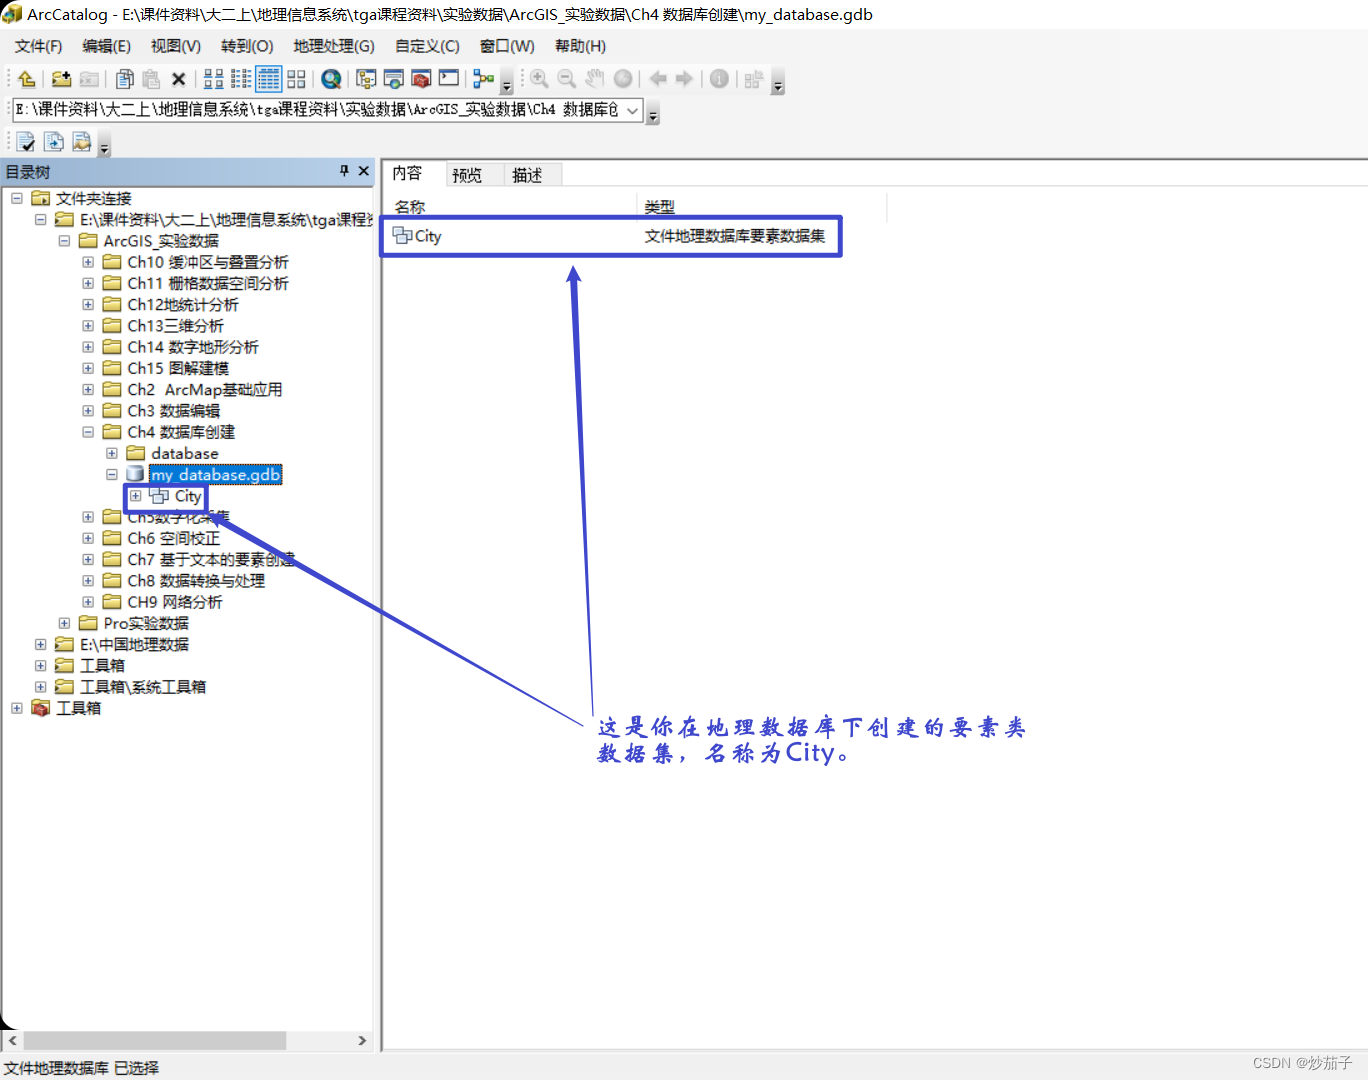The image size is (1368, 1080).
Task: Select the City row in contents list
Action: pyautogui.click(x=610, y=236)
